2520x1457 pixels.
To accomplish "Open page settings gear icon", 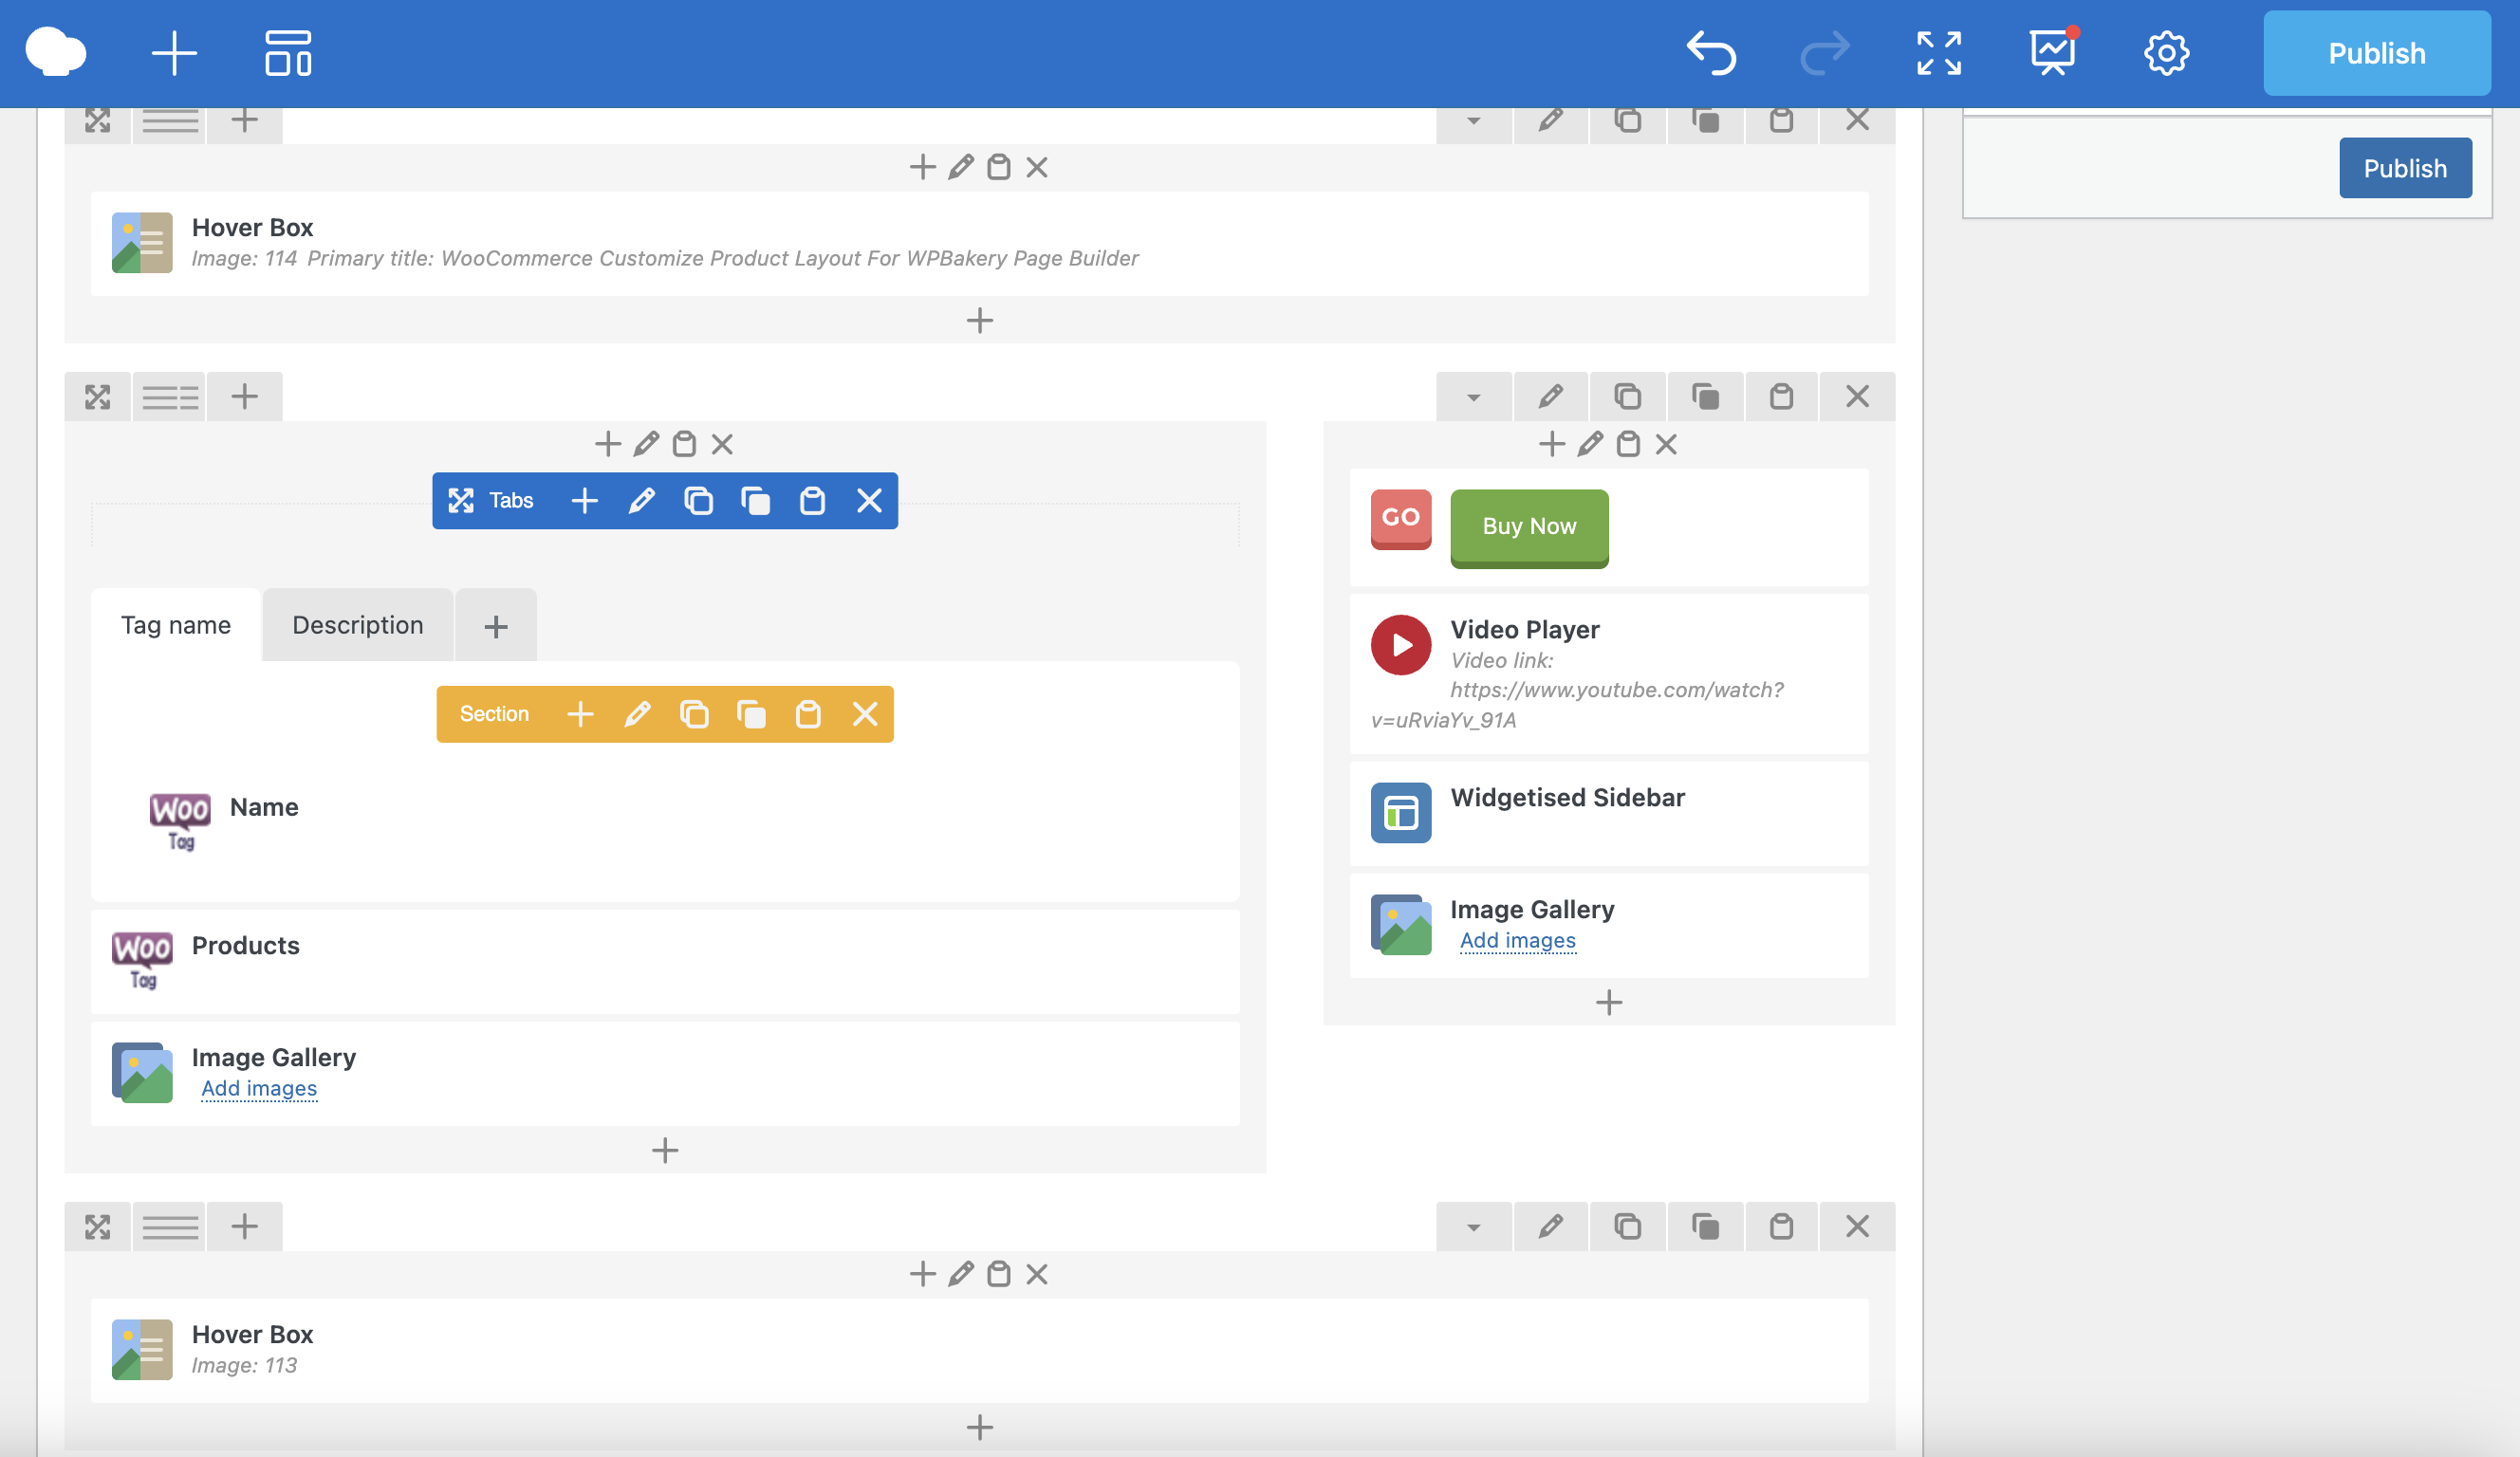I will (x=2165, y=53).
